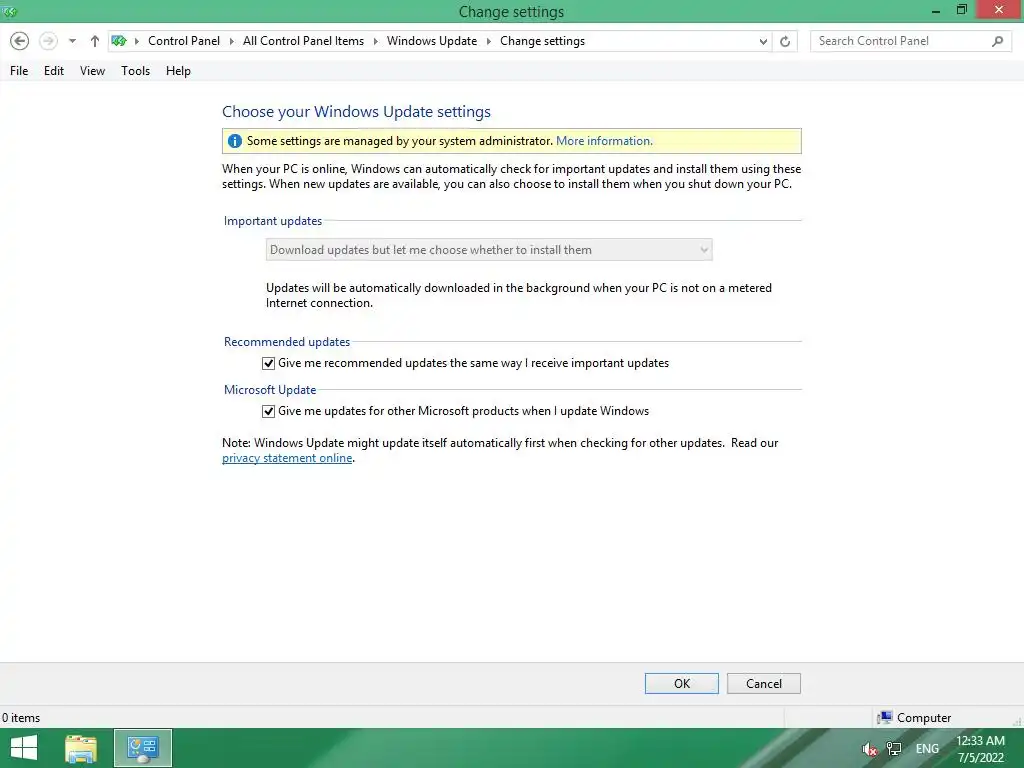Image resolution: width=1024 pixels, height=768 pixels.
Task: Minimize the Change settings window
Action: tap(936, 10)
